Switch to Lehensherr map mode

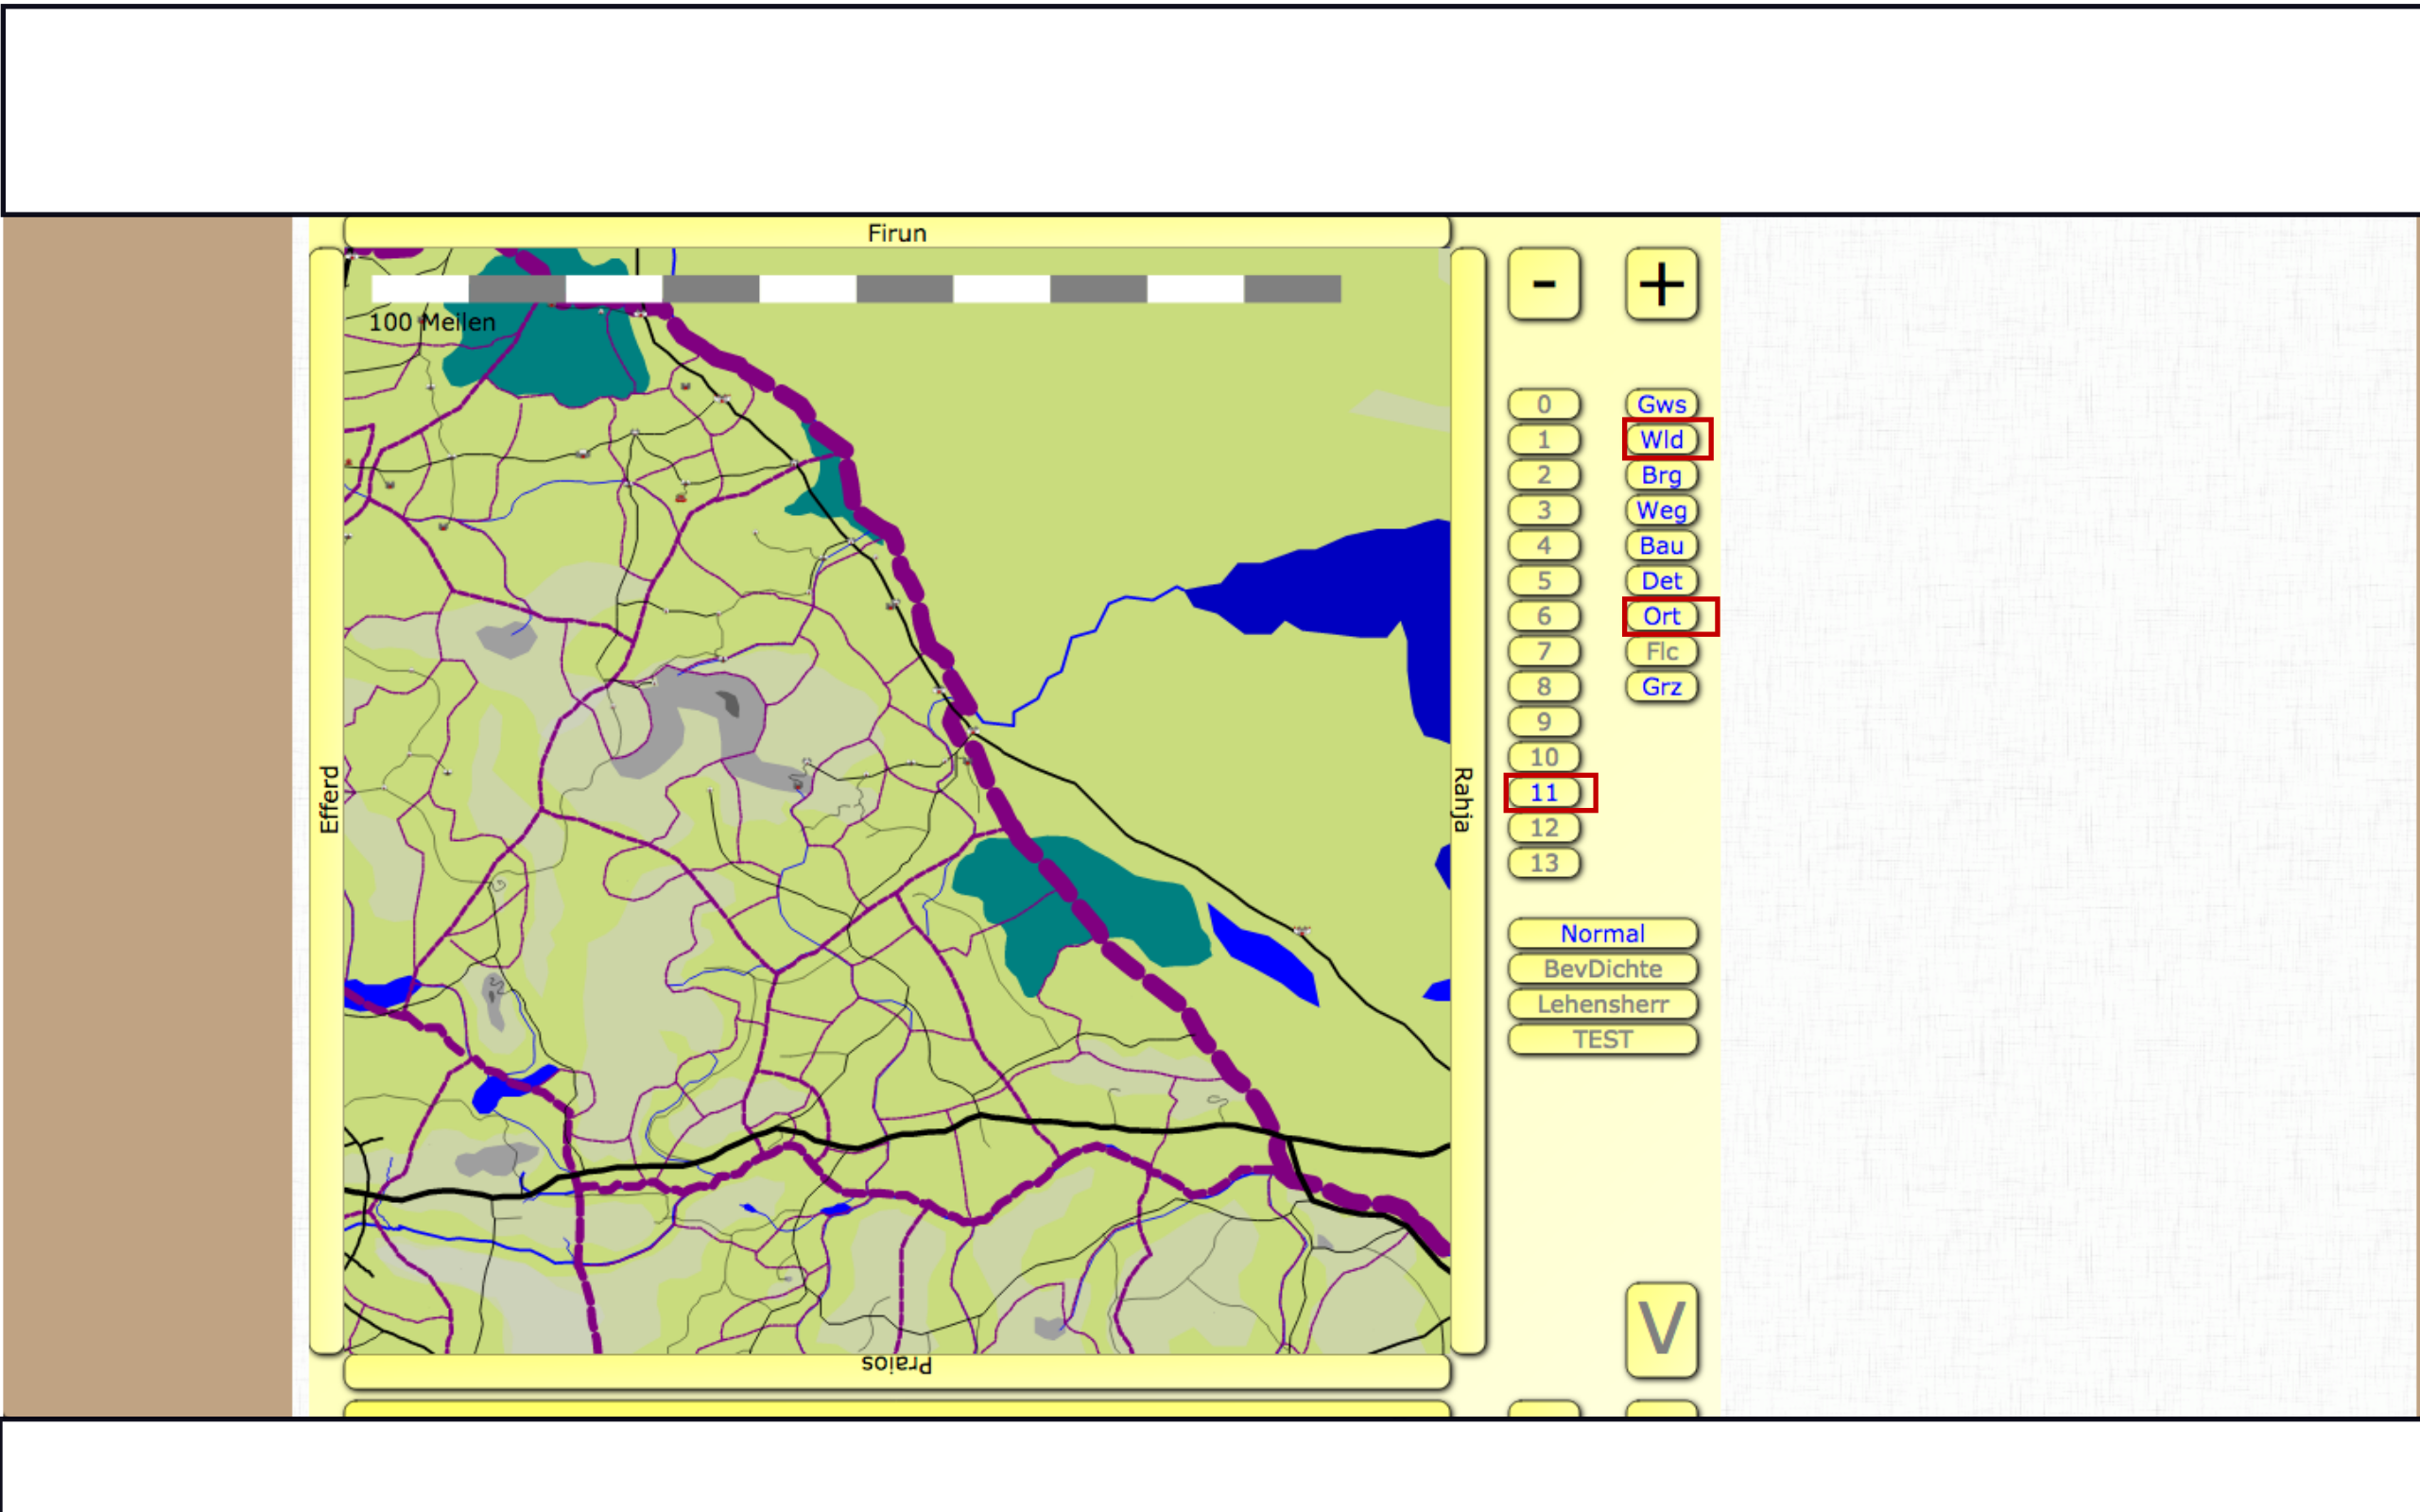[1602, 1004]
